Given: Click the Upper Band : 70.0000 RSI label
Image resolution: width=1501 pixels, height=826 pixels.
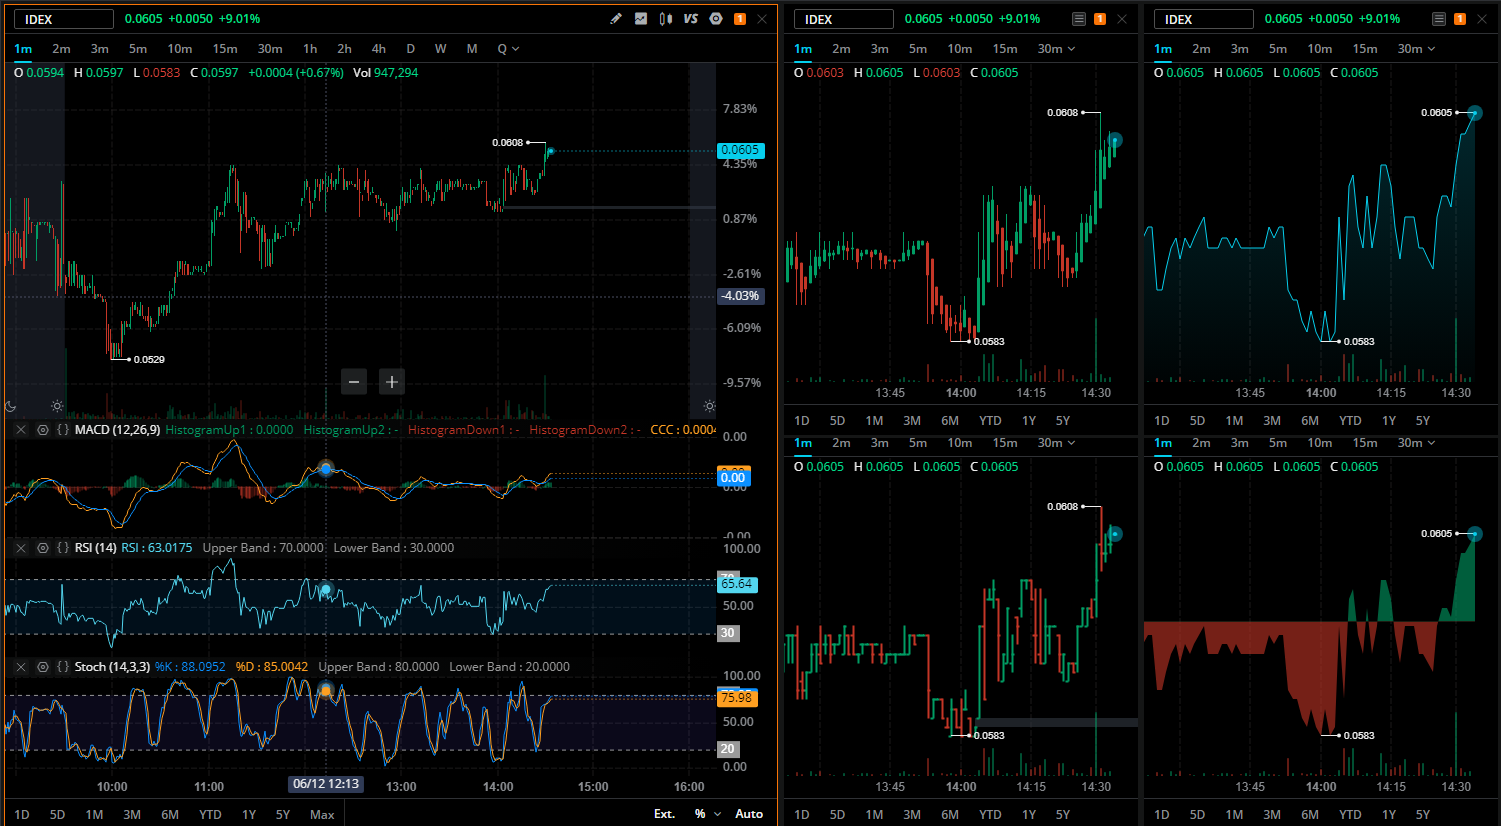Looking at the screenshot, I should [x=263, y=548].
